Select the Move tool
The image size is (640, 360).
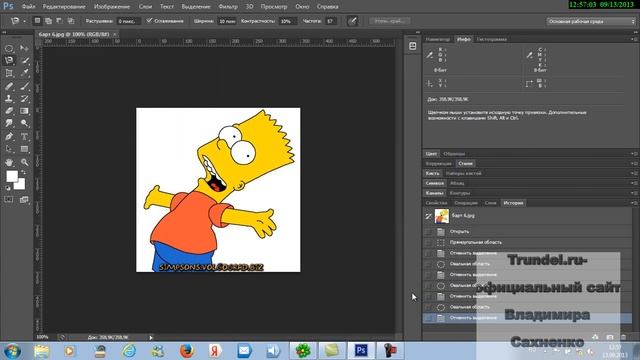24,49
